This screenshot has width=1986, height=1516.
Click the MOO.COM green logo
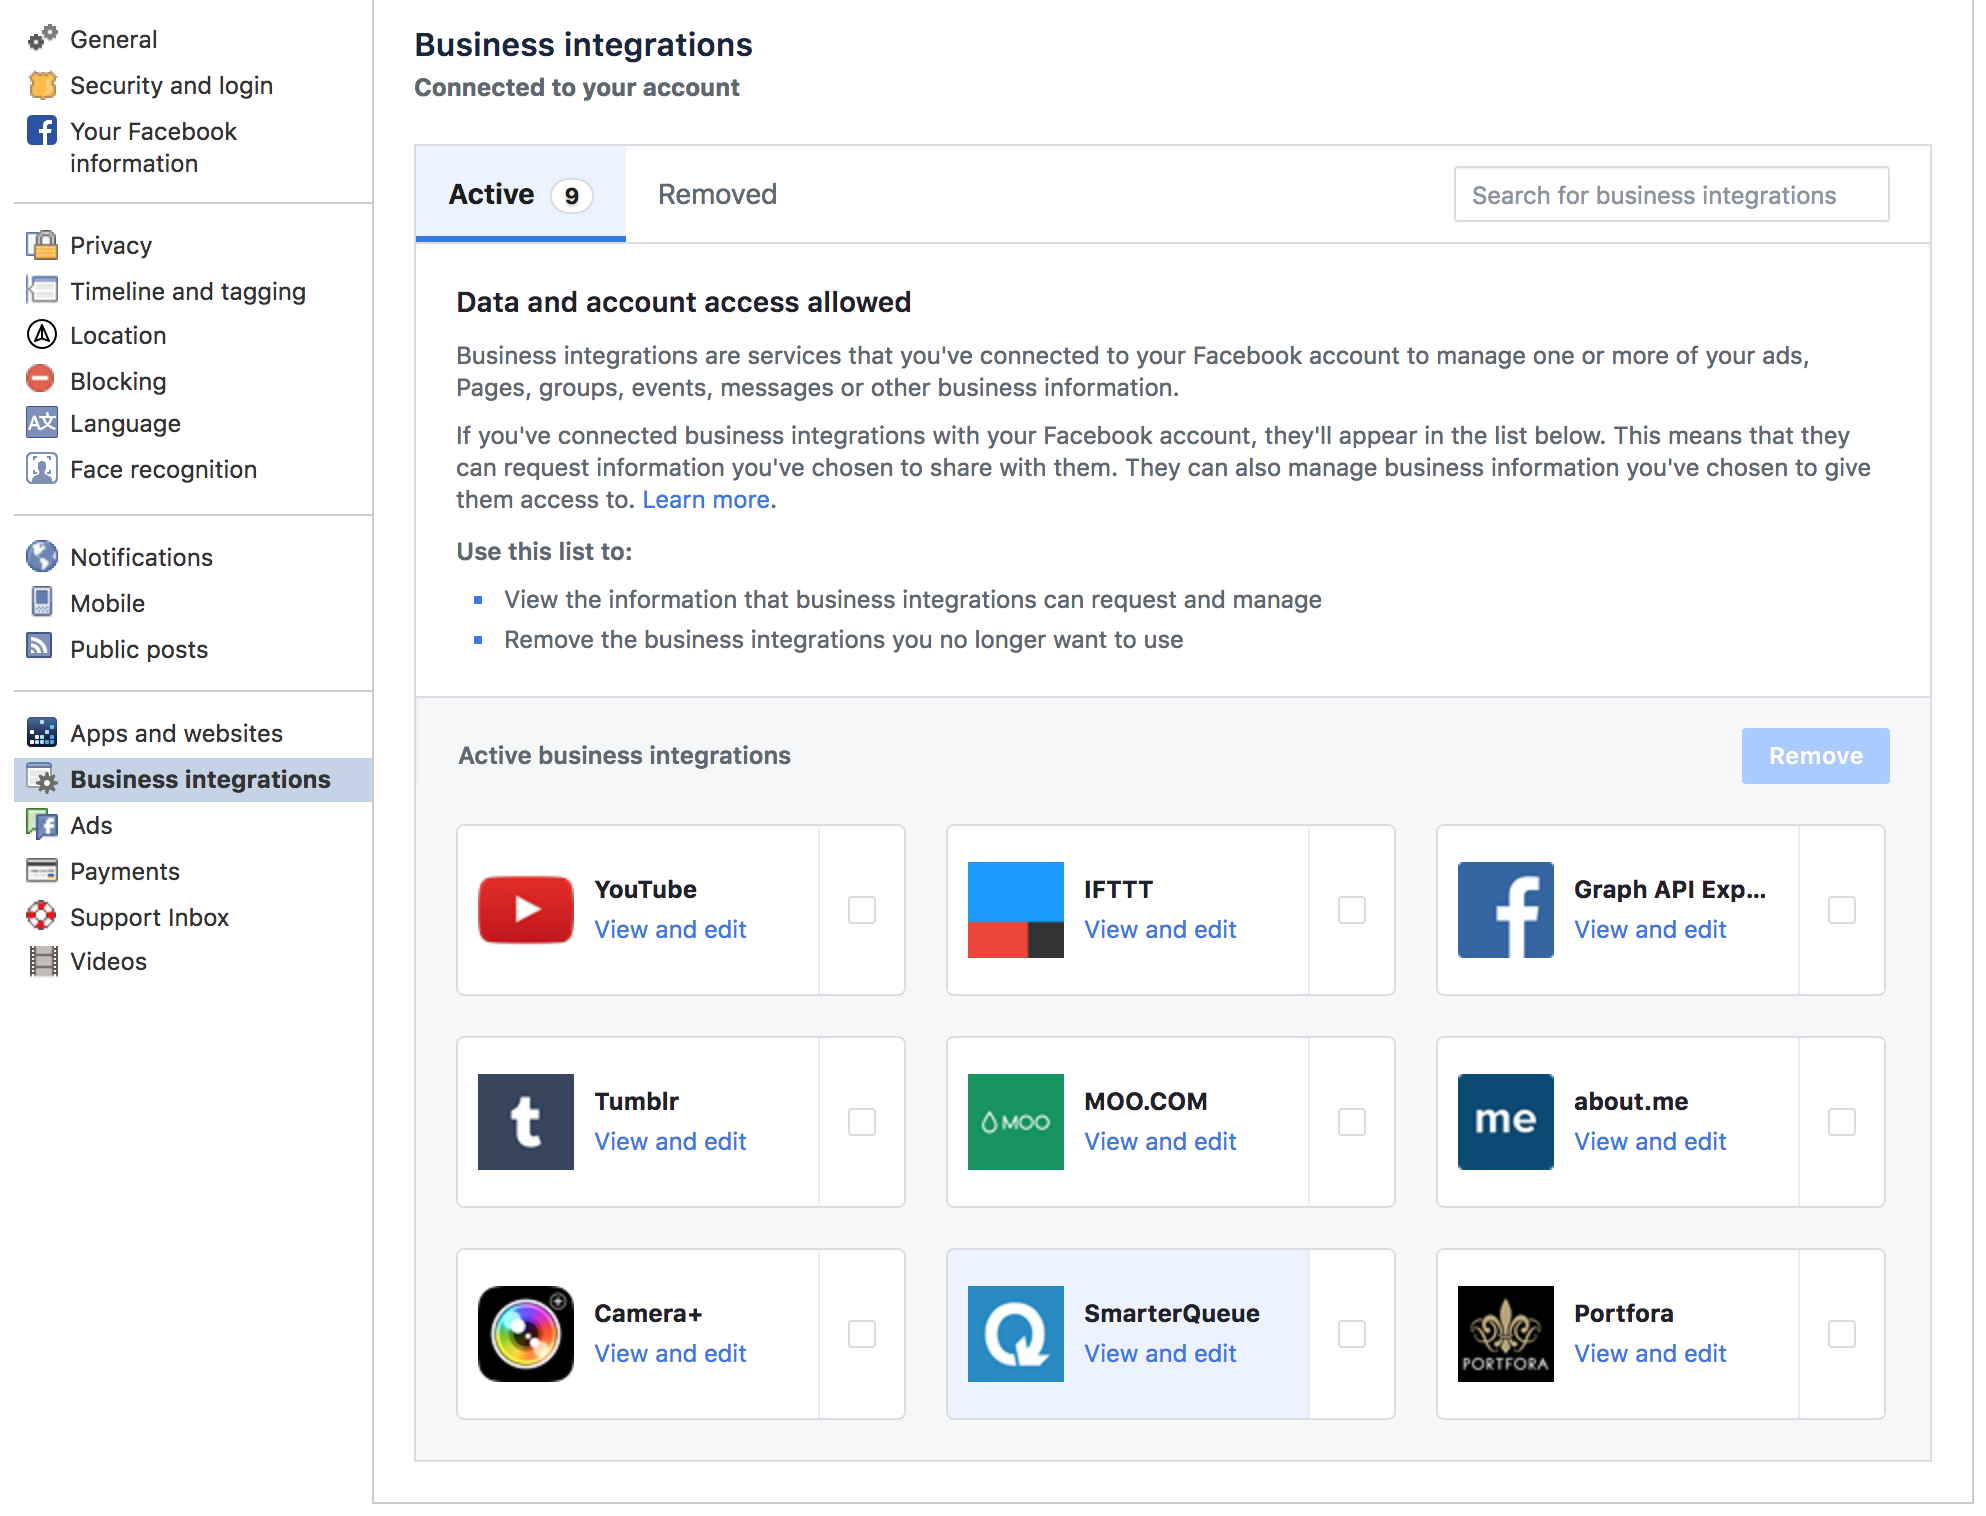1015,1121
